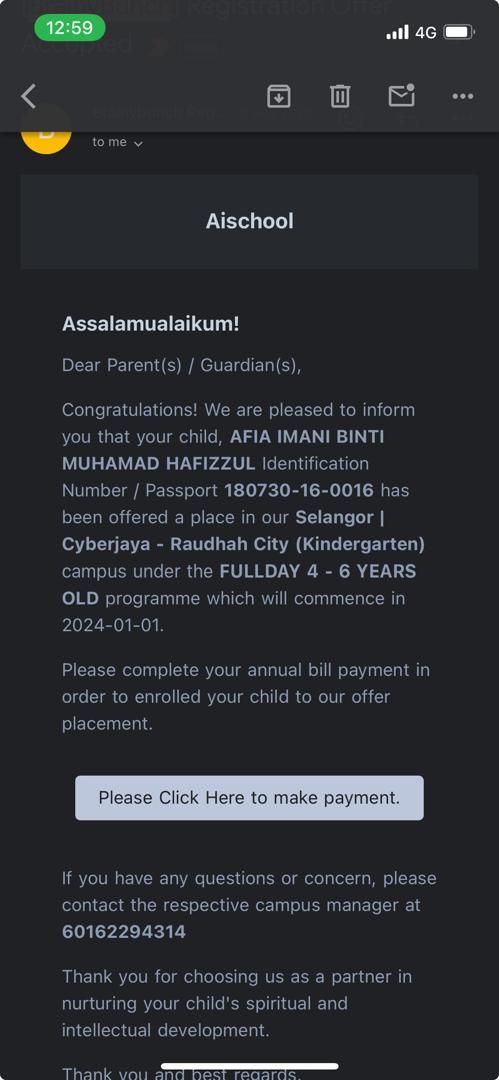Mark email as unread via envelope icon
This screenshot has height=1080, width=499.
(402, 96)
